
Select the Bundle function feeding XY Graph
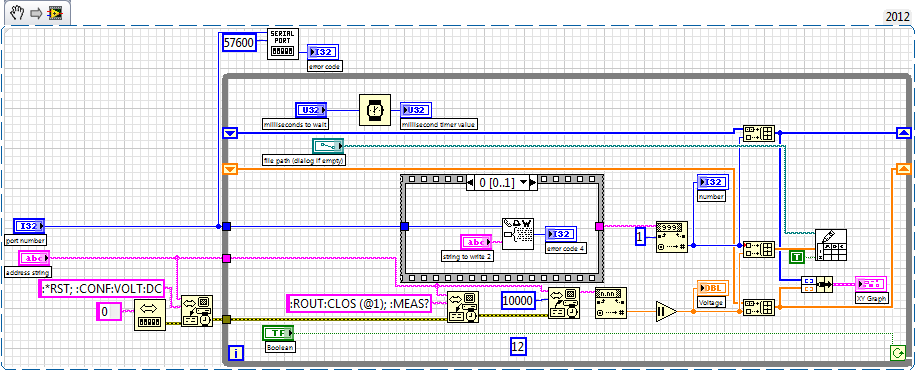816,285
